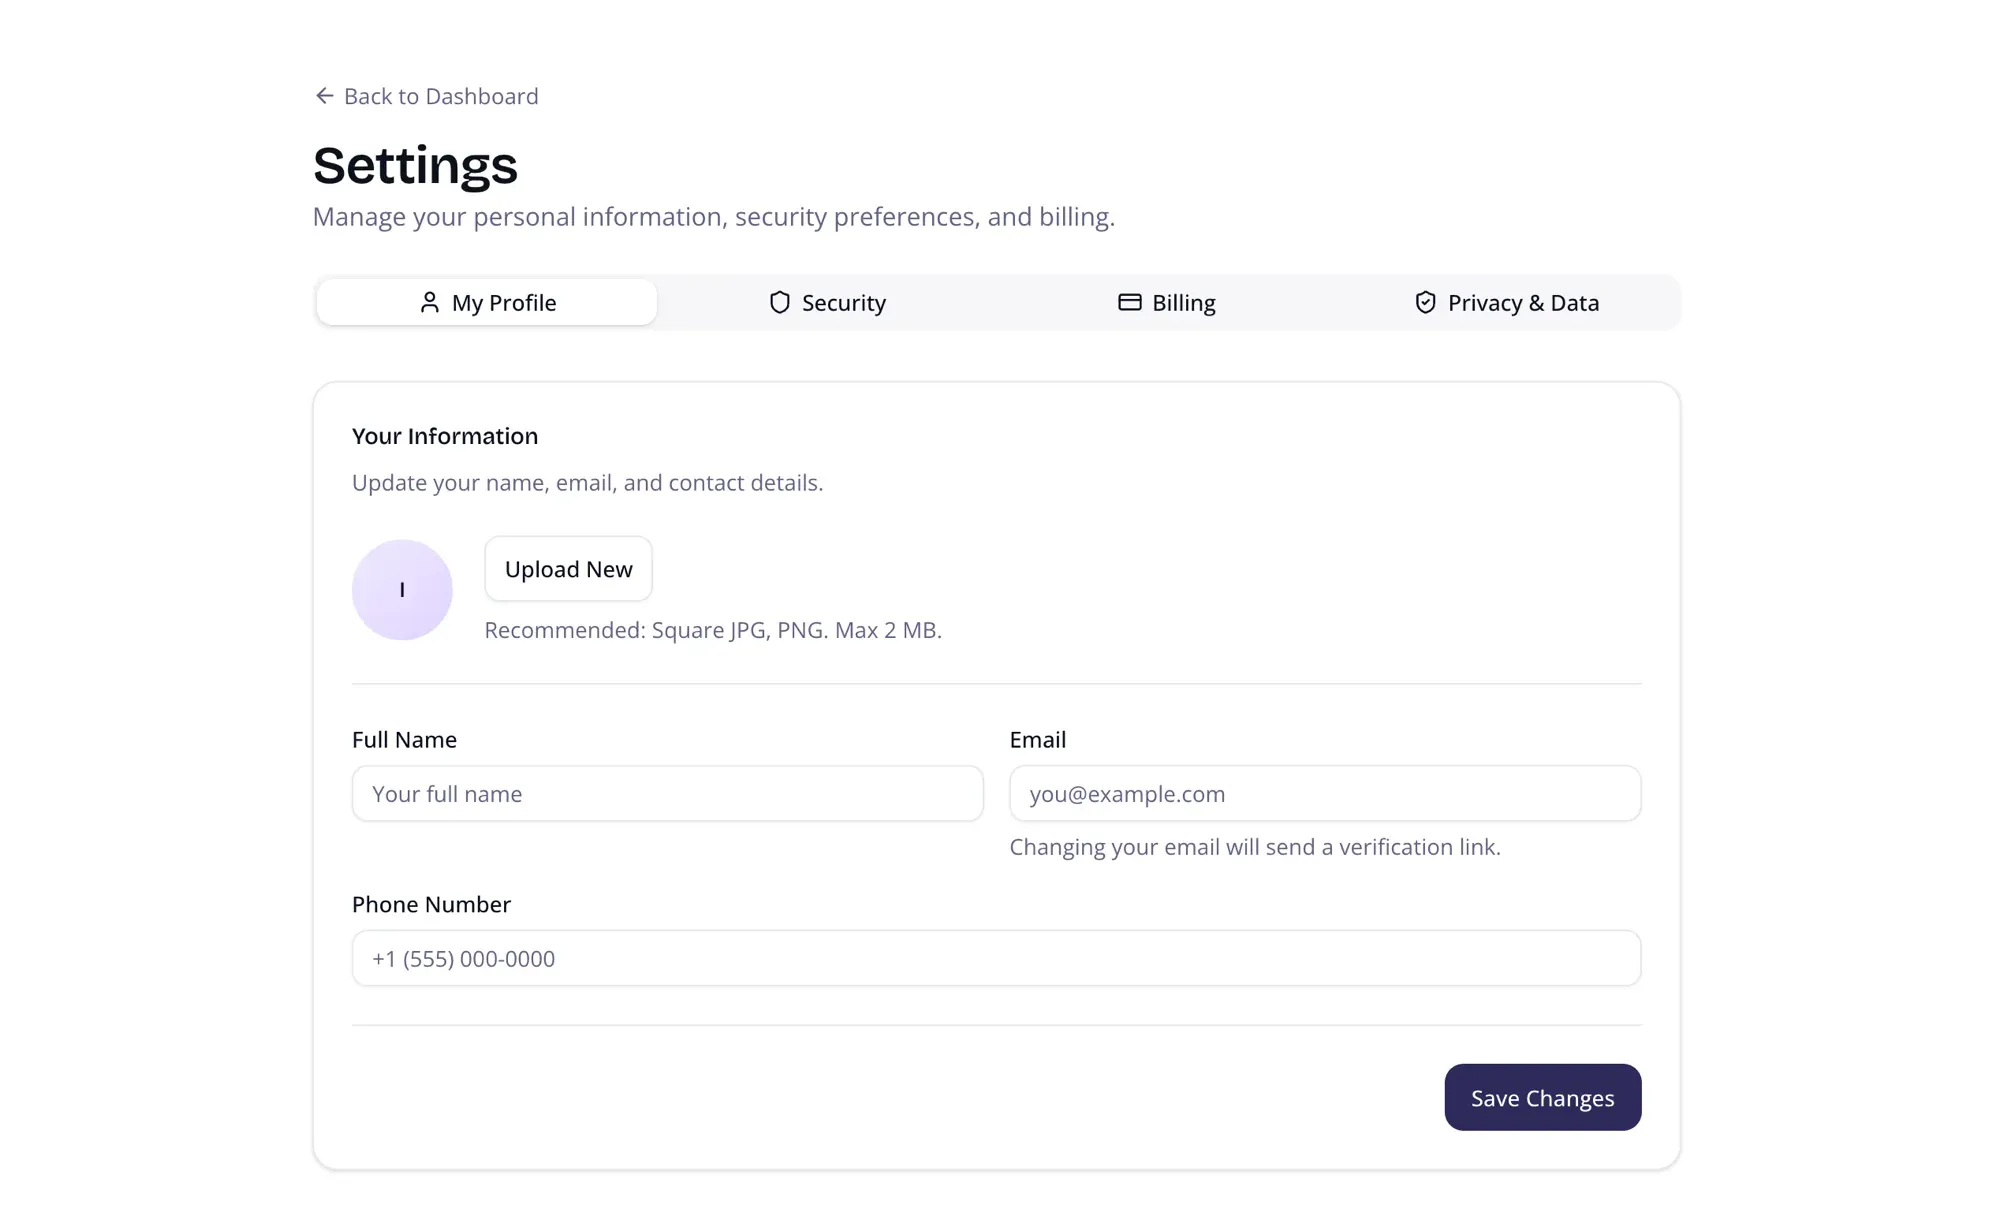Focus the field showing you@example.com placeholder
Viewport: 2000px width, 1205px height.
[x=1325, y=793]
